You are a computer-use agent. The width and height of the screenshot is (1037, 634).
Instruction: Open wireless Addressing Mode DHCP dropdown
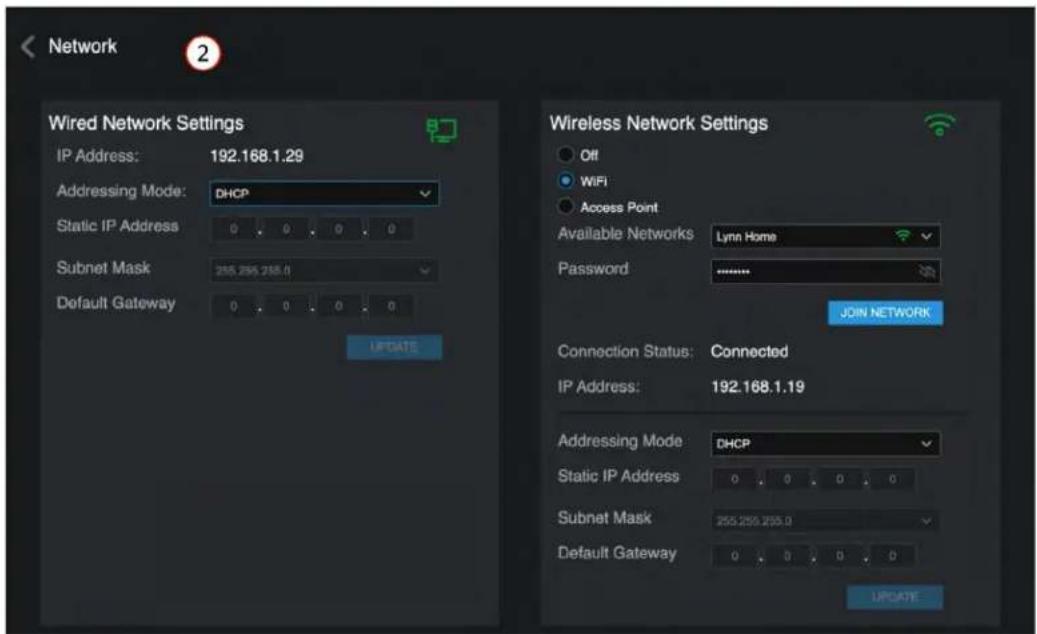(x=825, y=444)
